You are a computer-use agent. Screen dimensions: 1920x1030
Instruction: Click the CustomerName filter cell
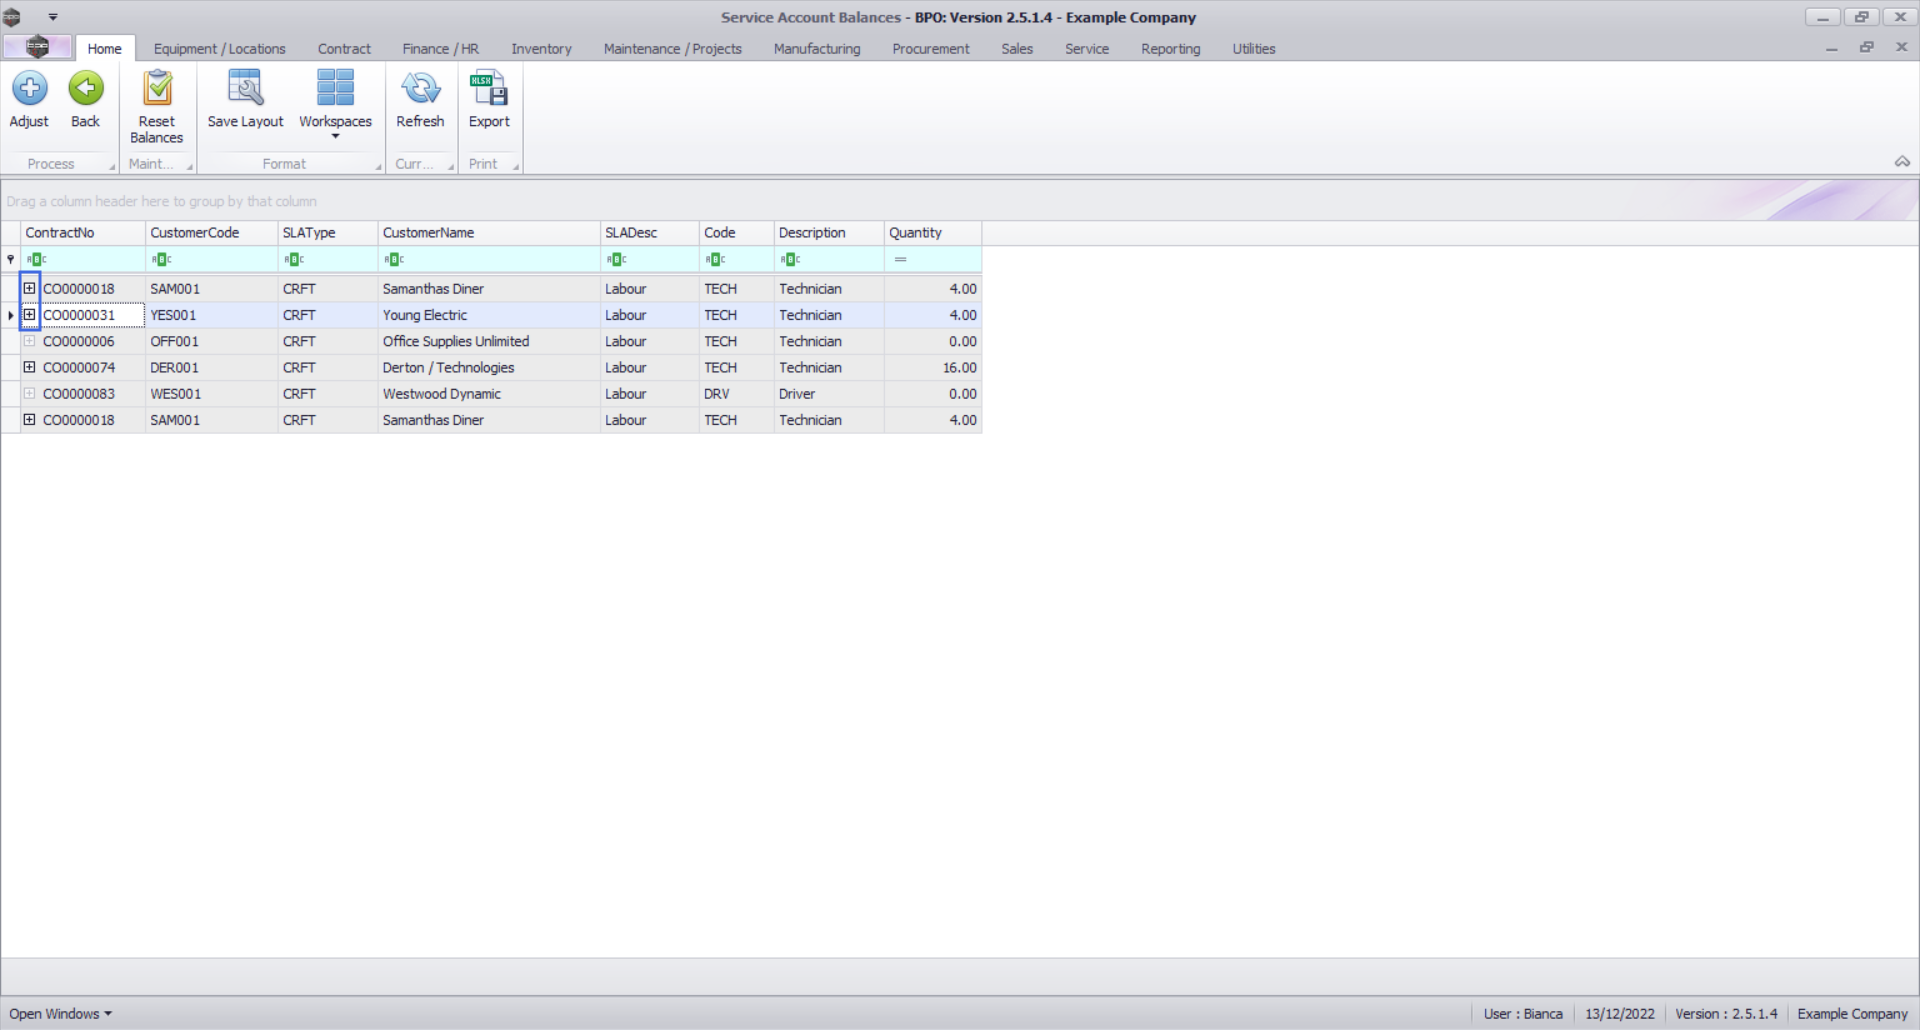click(489, 259)
